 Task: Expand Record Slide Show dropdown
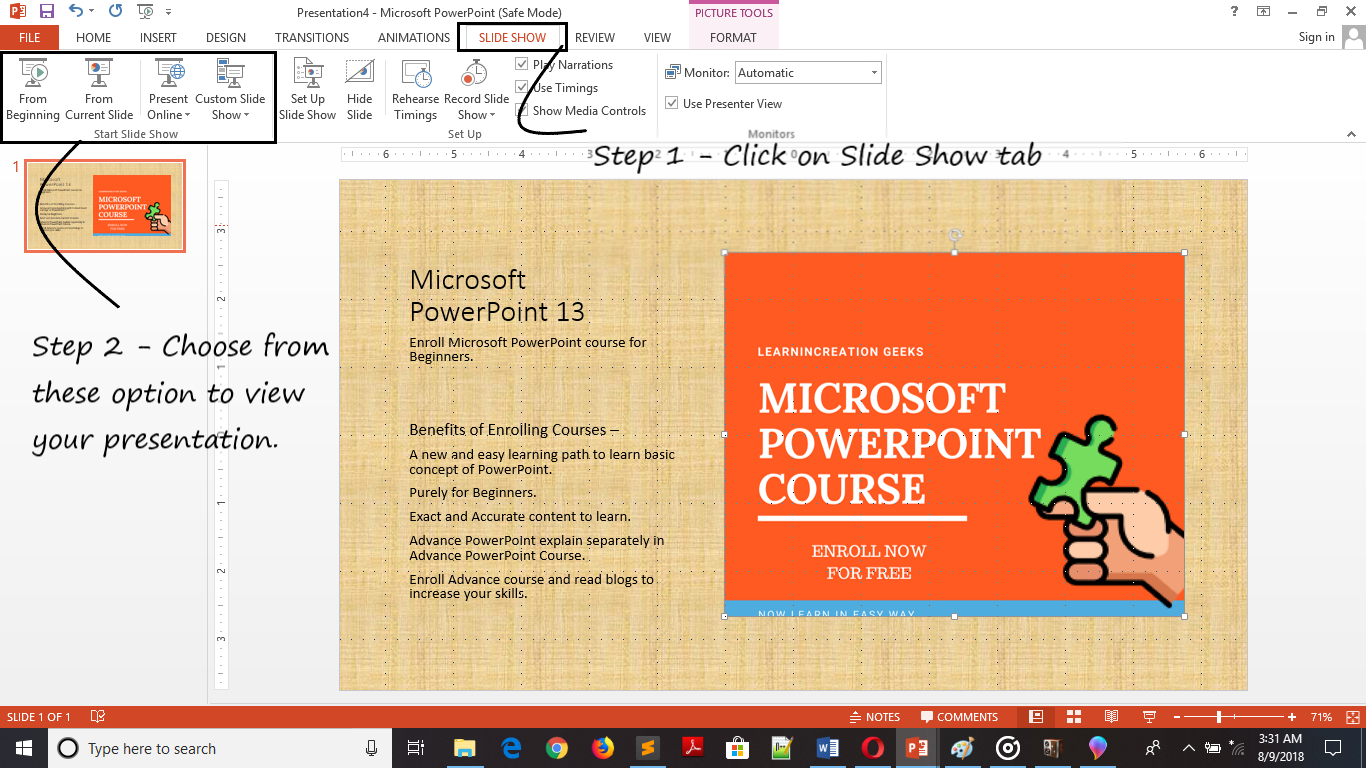click(477, 115)
